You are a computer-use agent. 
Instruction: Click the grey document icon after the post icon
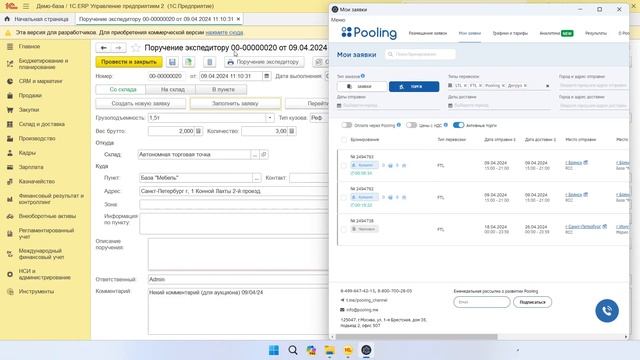point(209,62)
